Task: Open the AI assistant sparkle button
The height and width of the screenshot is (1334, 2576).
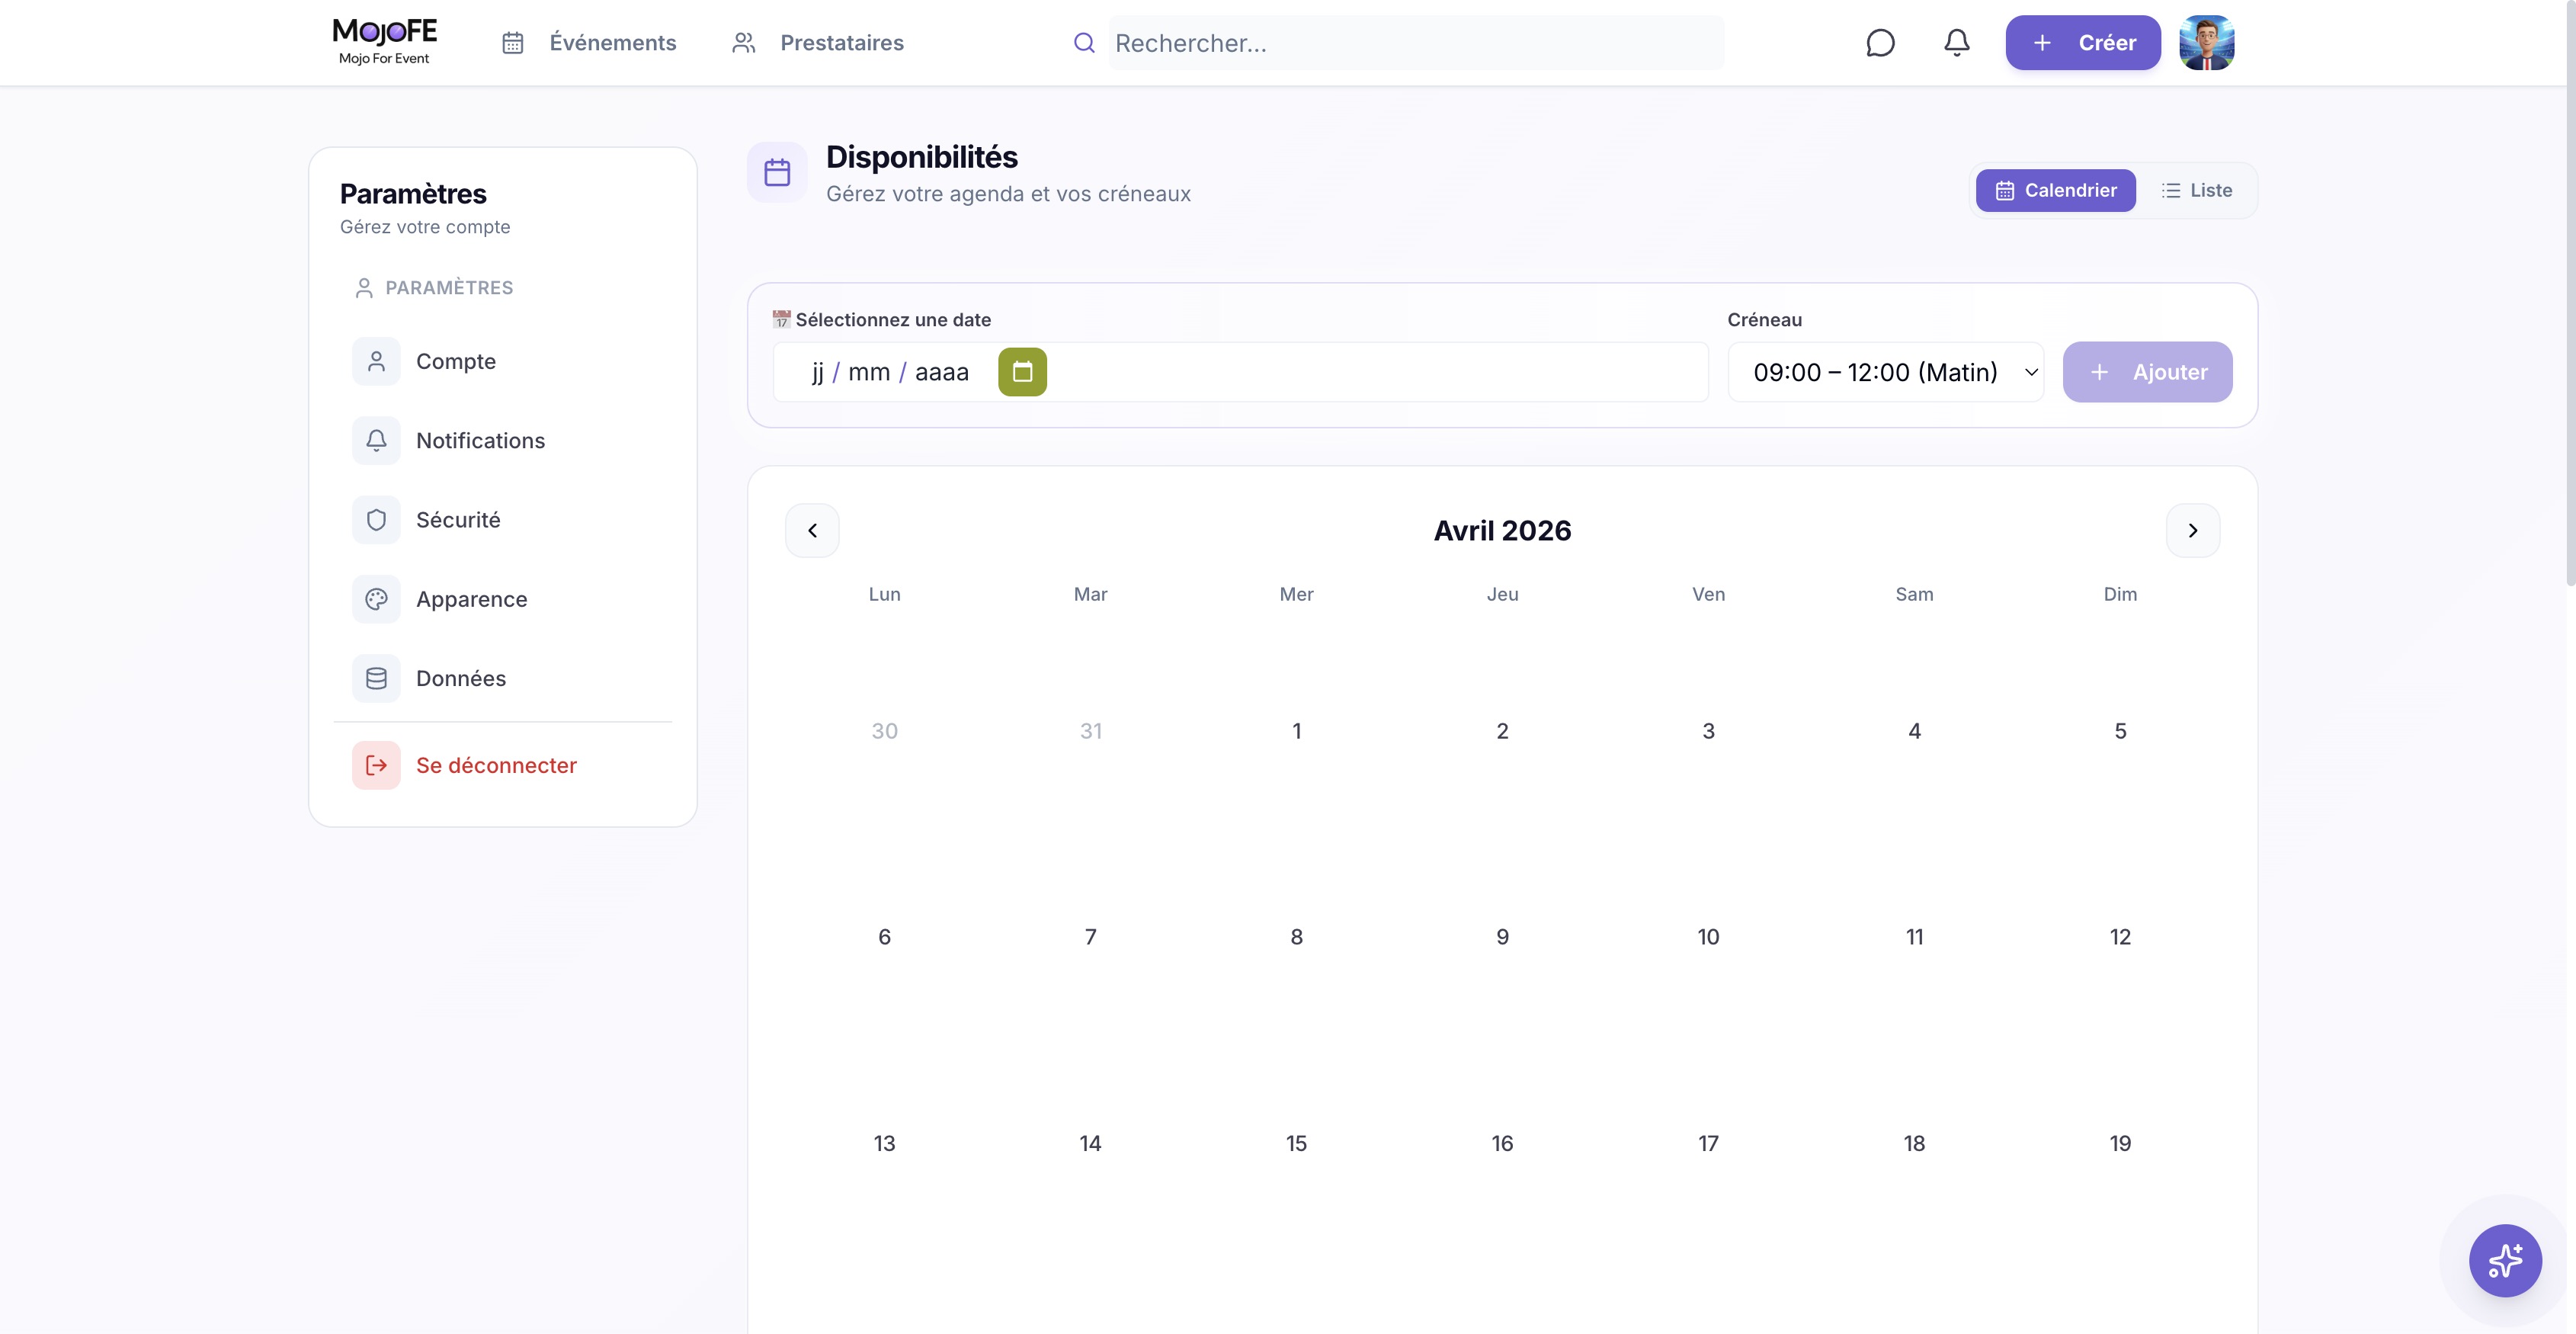Action: click(x=2505, y=1260)
